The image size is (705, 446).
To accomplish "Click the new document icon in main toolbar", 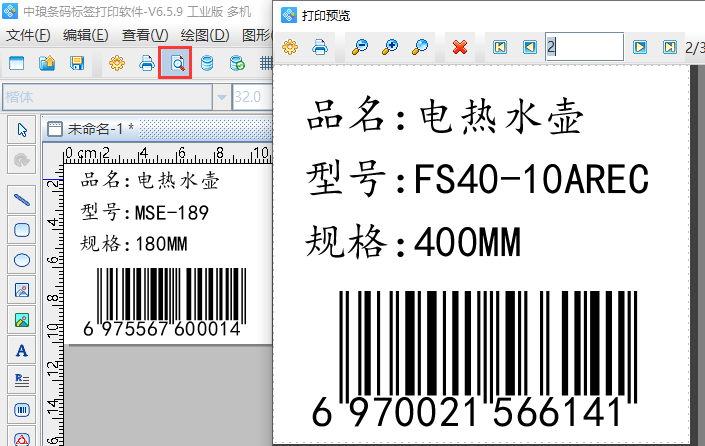I will [17, 63].
